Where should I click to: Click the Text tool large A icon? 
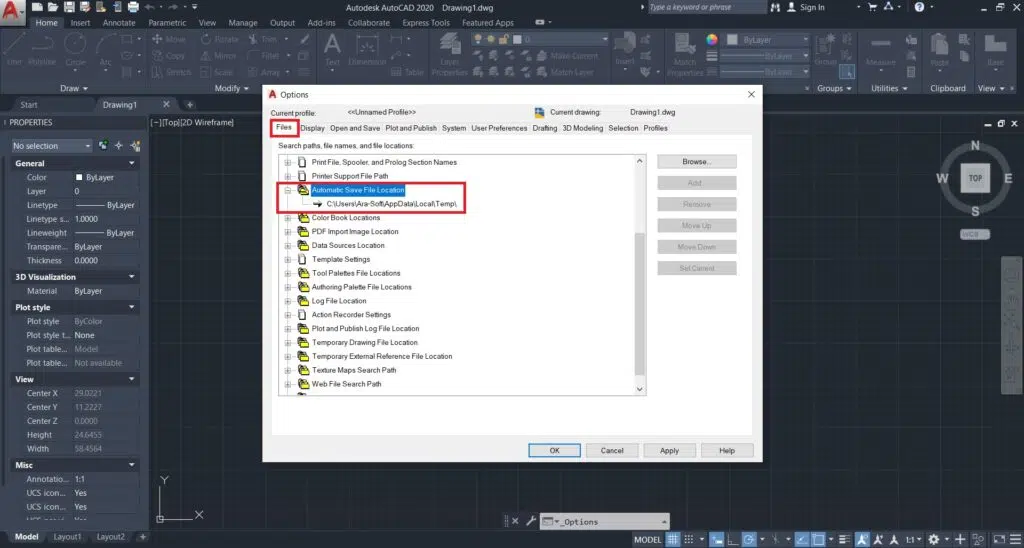(x=332, y=44)
